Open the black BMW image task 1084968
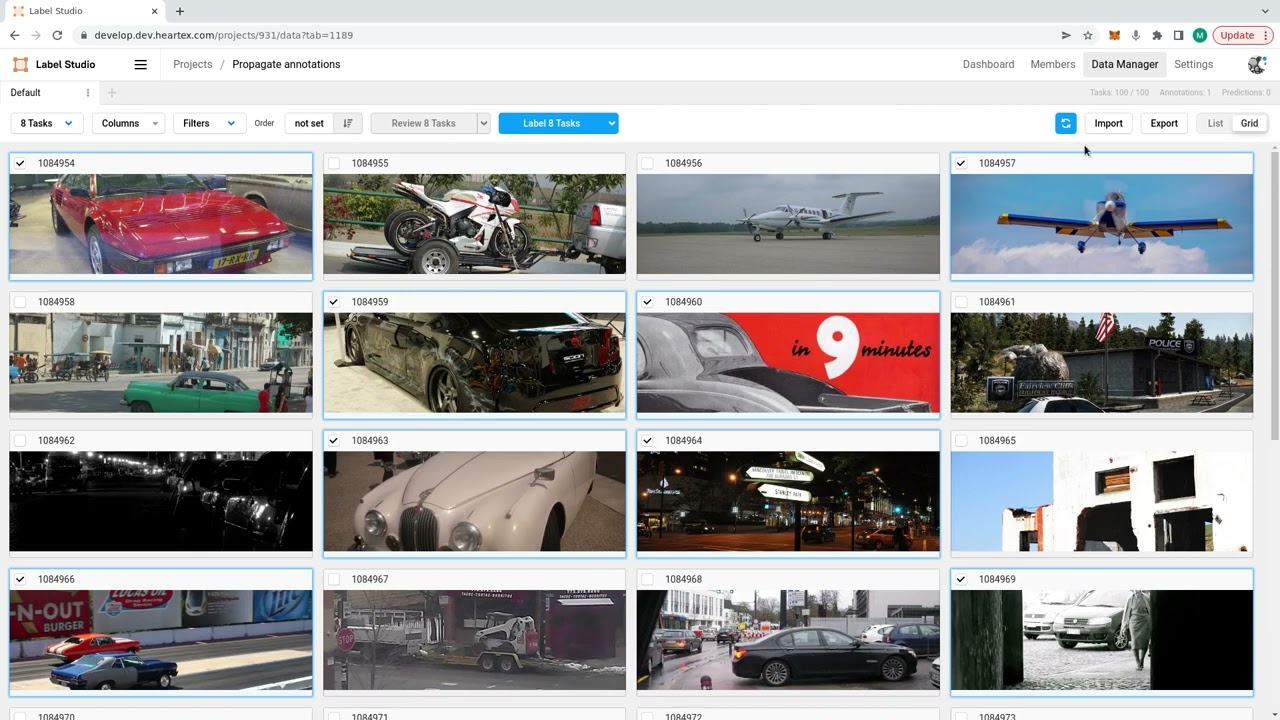The height and width of the screenshot is (720, 1280). [788, 640]
